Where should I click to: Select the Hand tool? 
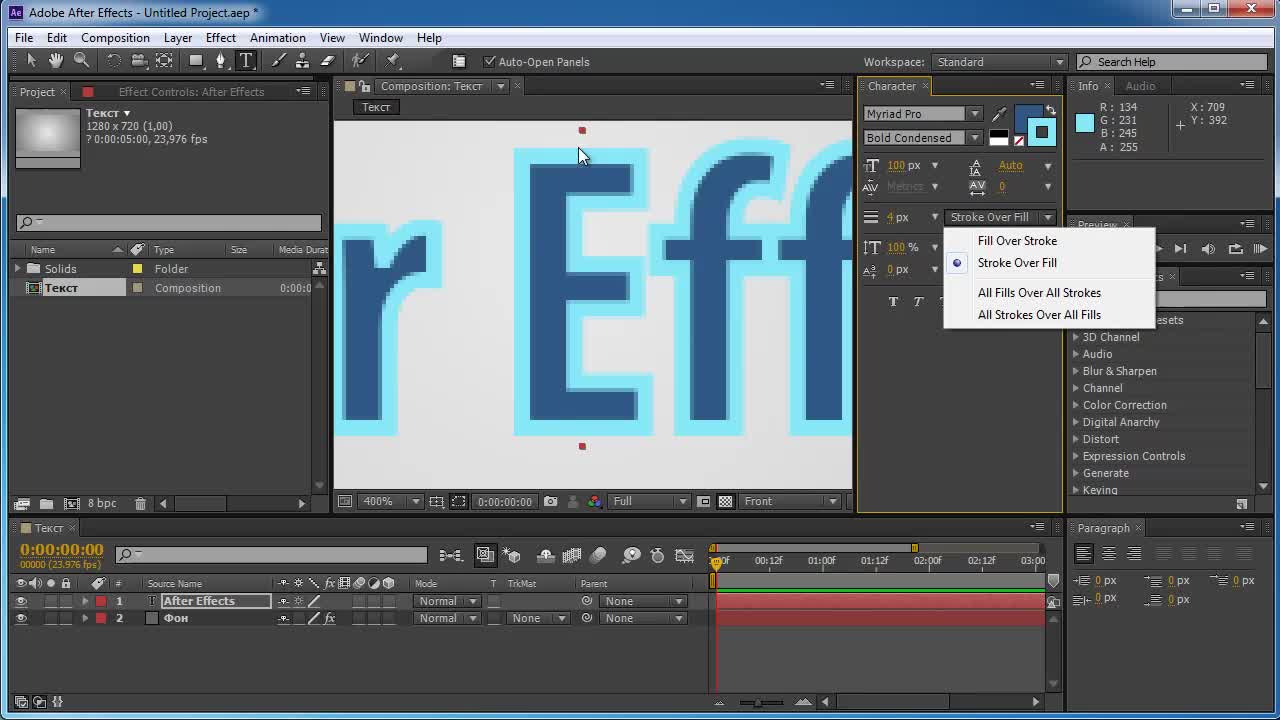56,61
